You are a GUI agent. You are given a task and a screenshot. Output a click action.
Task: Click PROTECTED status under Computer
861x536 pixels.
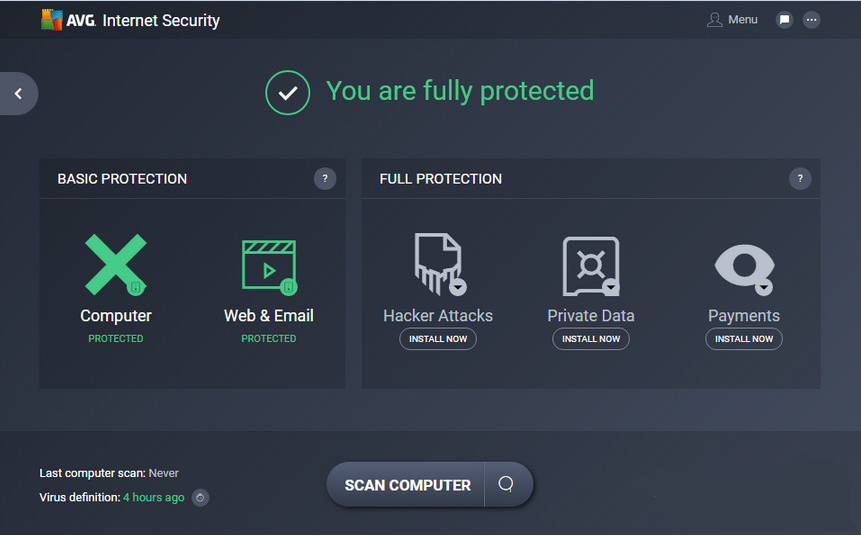point(116,339)
